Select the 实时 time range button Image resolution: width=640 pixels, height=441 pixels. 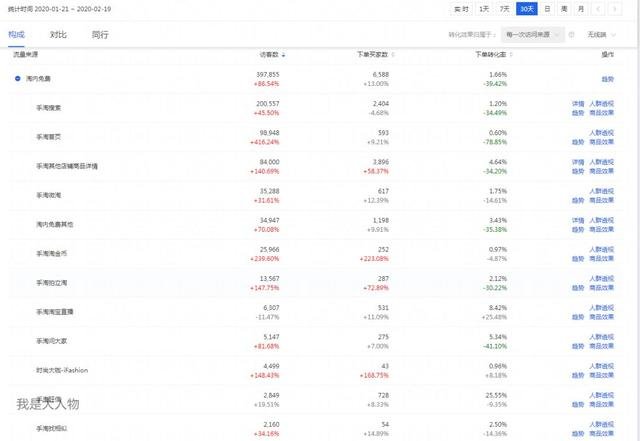(462, 9)
